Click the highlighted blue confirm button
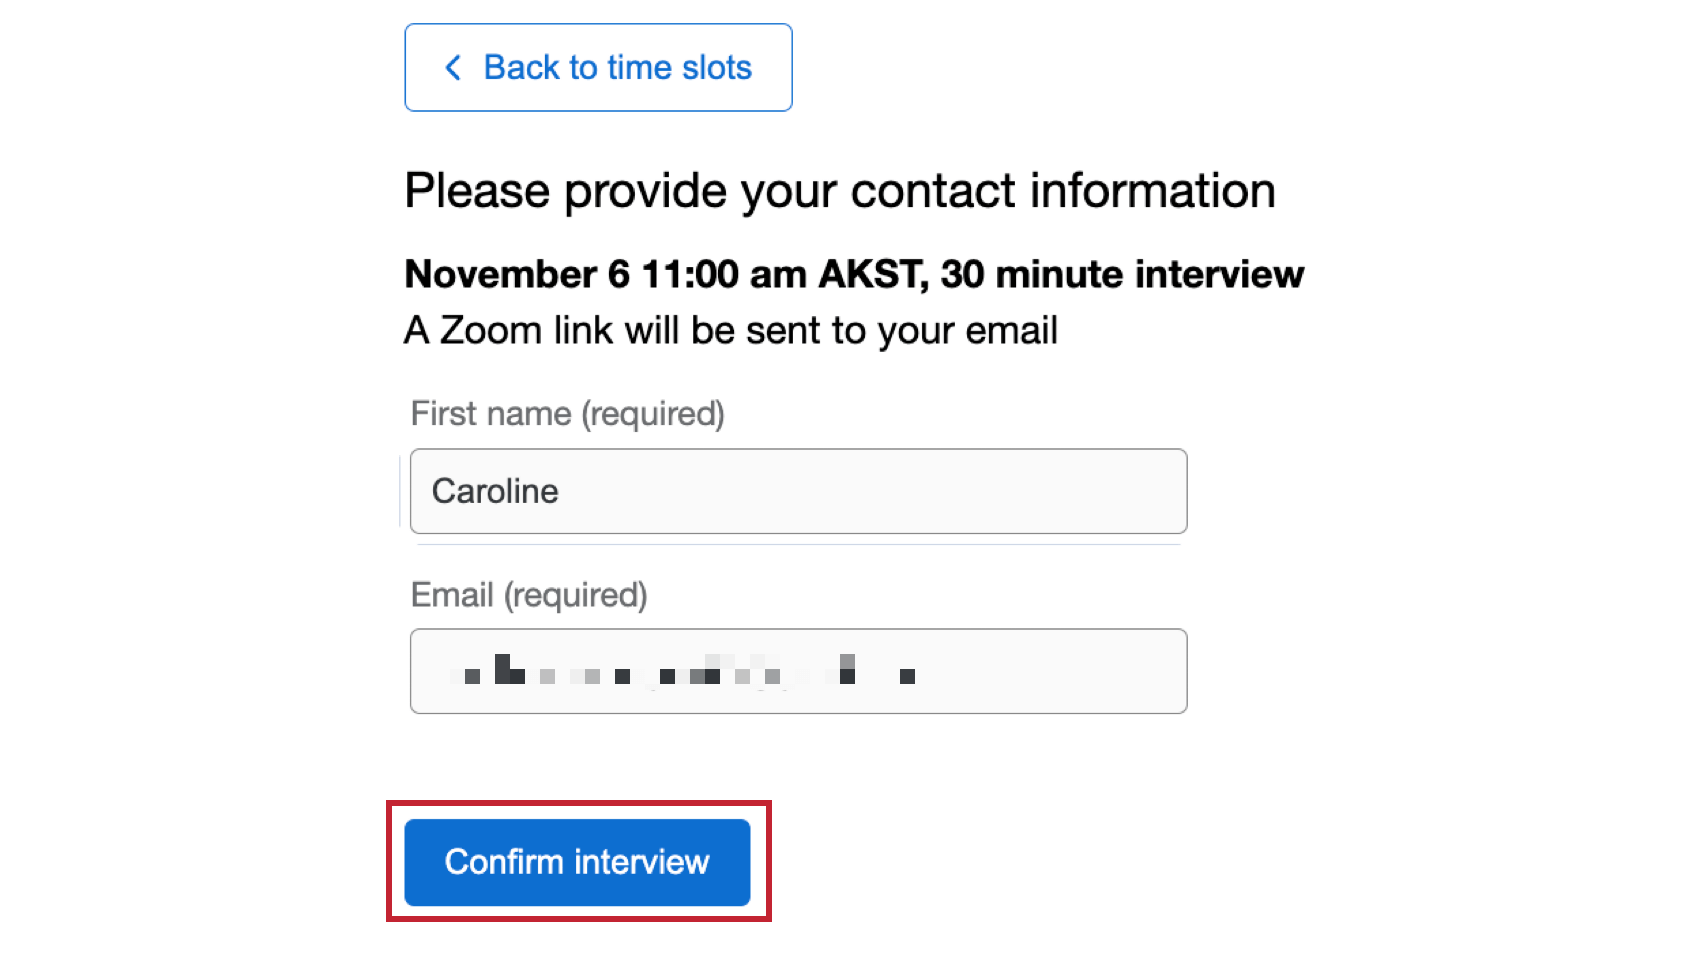Image resolution: width=1700 pixels, height=954 pixels. (x=577, y=861)
